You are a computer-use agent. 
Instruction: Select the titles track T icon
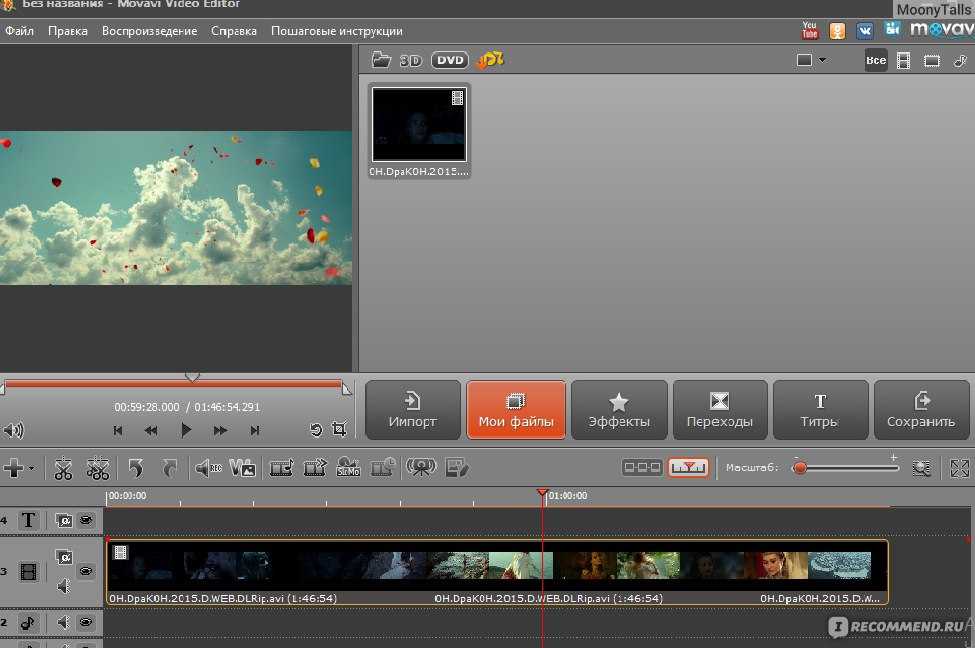tap(28, 520)
